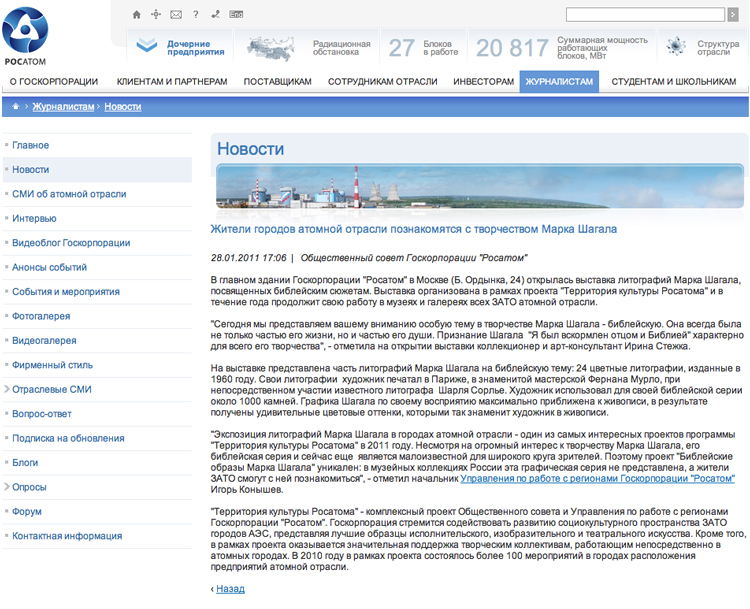The width and height of the screenshot is (750, 609).
Task: Focus the site search field
Action: (645, 14)
